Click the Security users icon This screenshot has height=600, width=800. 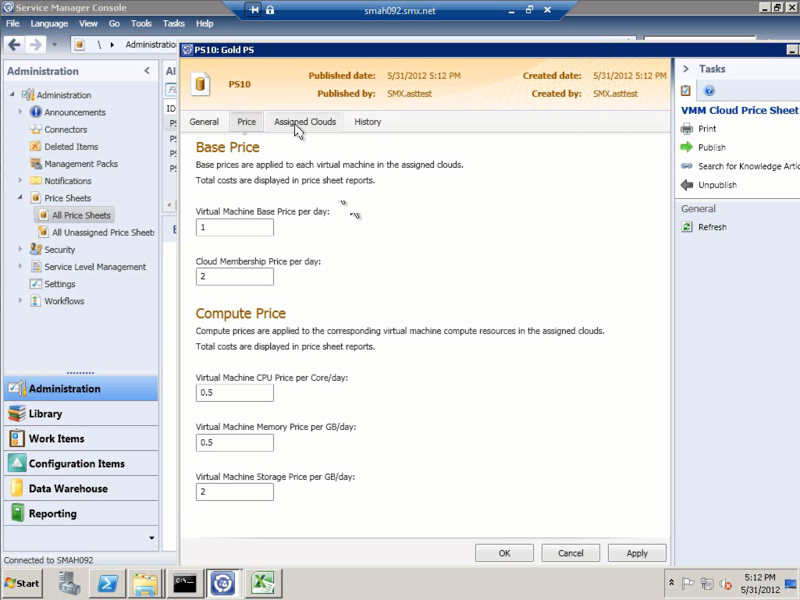(35, 249)
